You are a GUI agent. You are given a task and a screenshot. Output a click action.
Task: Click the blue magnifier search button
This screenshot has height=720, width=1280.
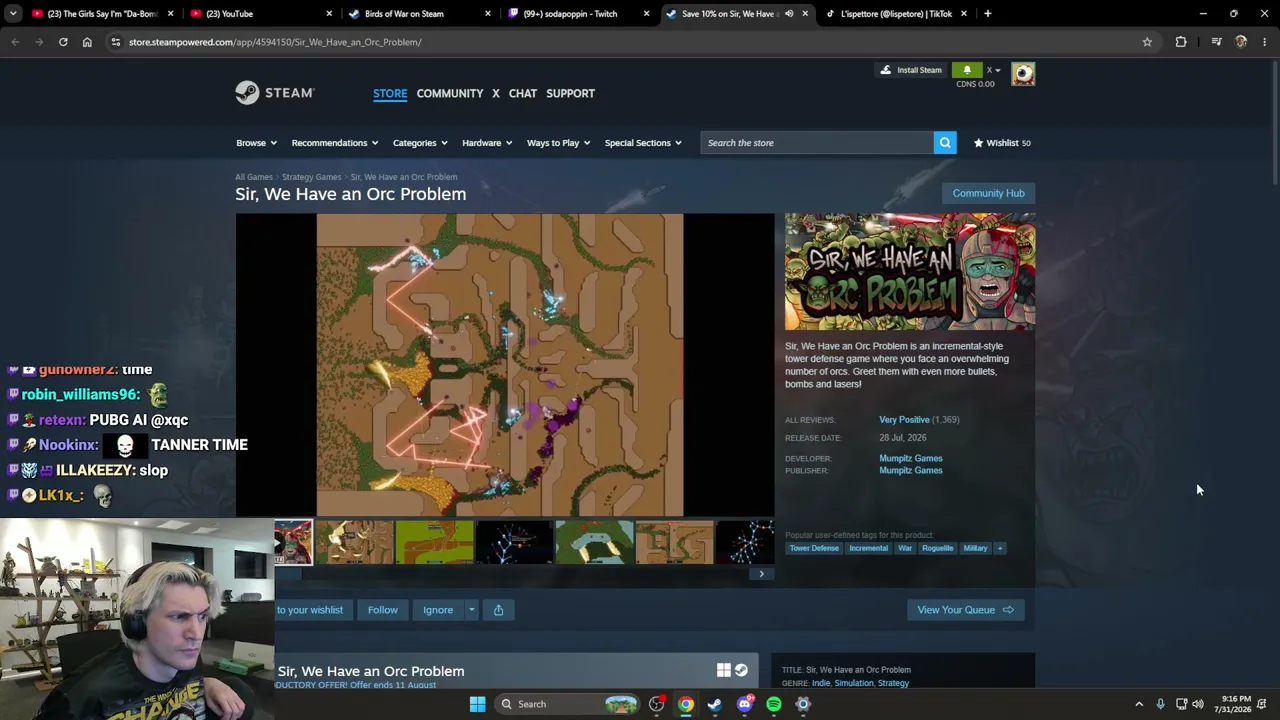pyautogui.click(x=945, y=143)
